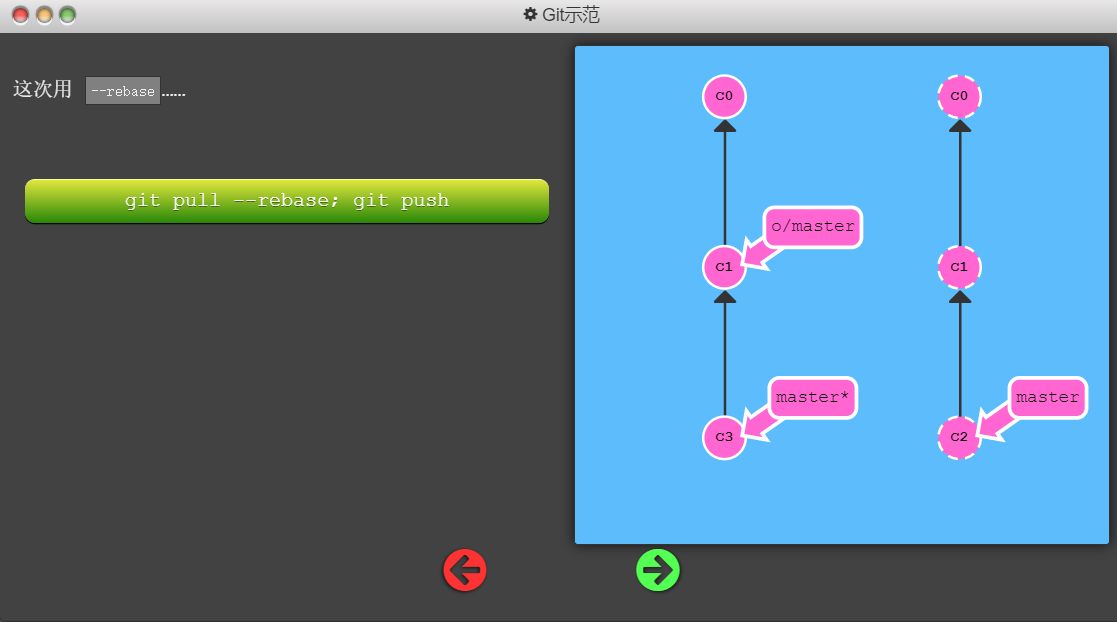Screen dimensions: 1117x622
Task: Select commit node c3
Action: tap(724, 437)
